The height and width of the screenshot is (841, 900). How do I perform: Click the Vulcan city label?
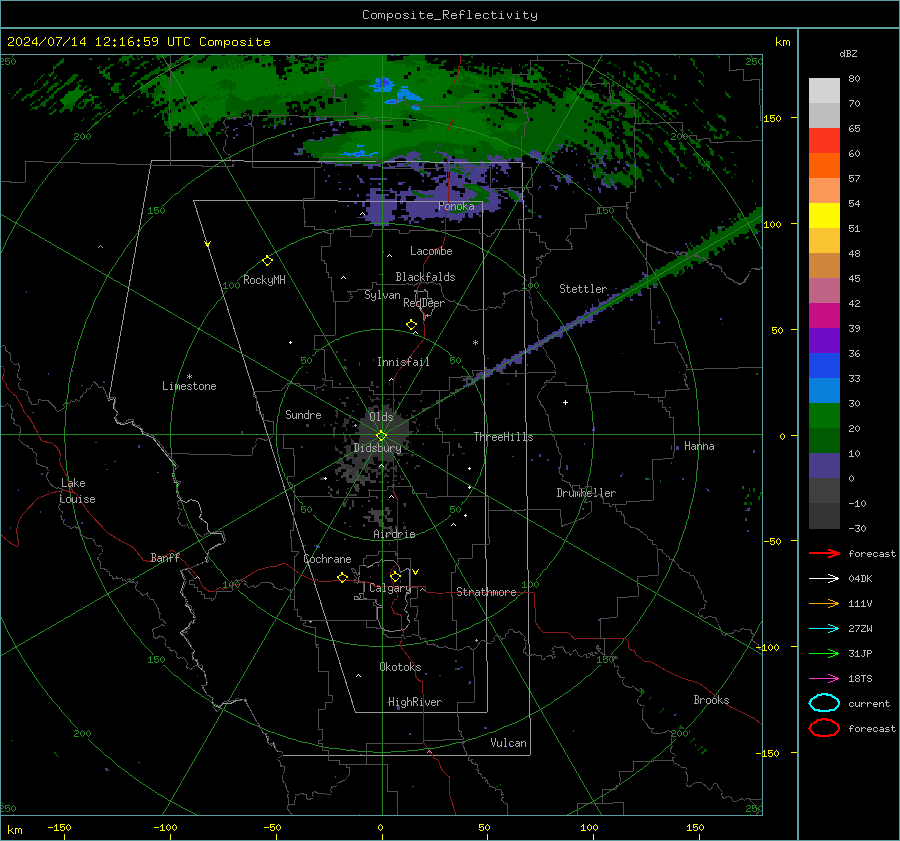point(508,743)
